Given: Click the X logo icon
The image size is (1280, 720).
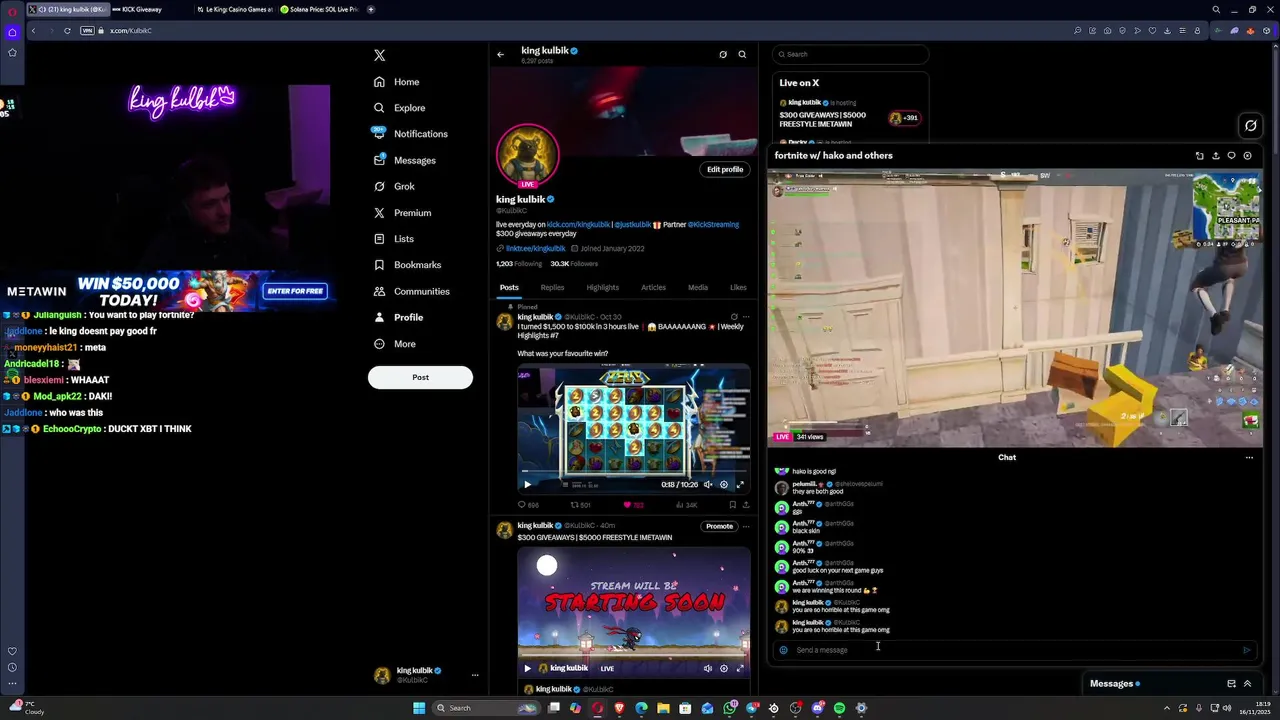Looking at the screenshot, I should tap(379, 55).
